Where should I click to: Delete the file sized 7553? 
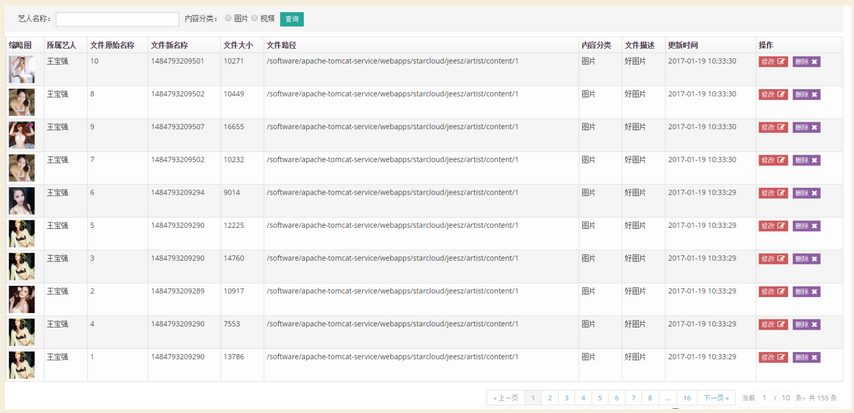(807, 324)
